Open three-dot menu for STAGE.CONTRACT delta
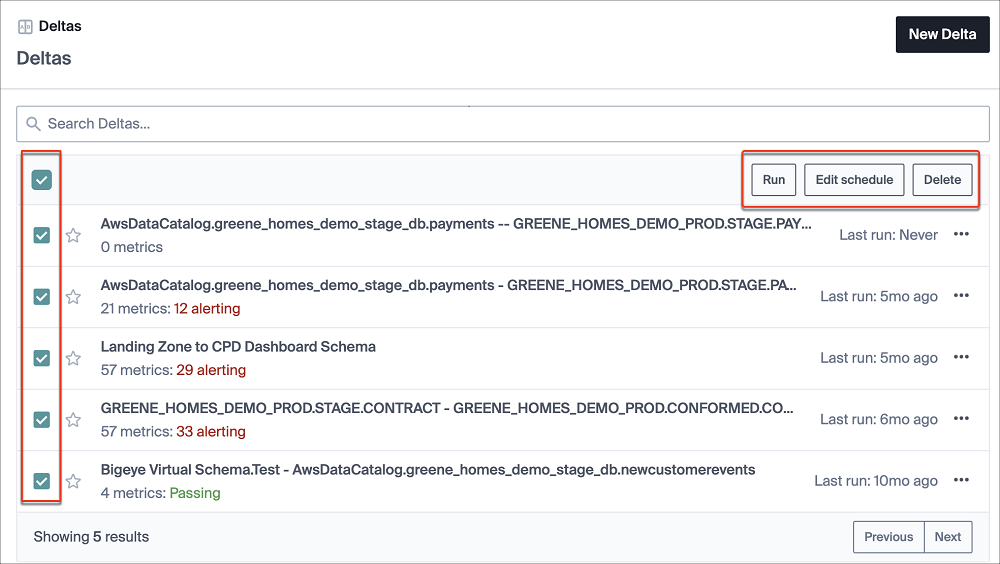The image size is (1000, 564). 961,419
